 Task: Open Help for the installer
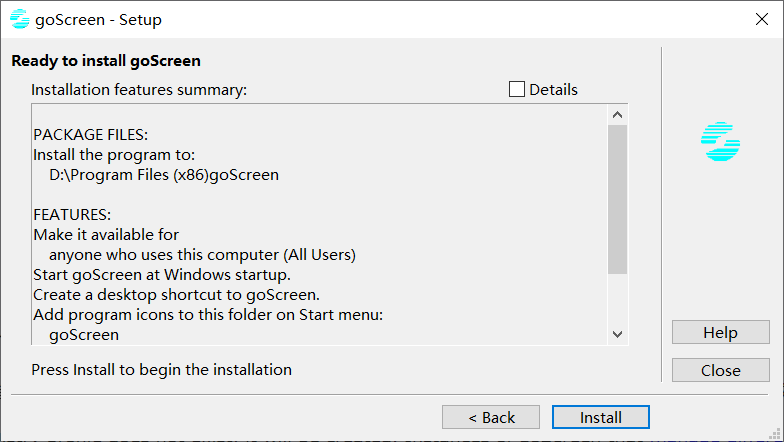coord(720,332)
